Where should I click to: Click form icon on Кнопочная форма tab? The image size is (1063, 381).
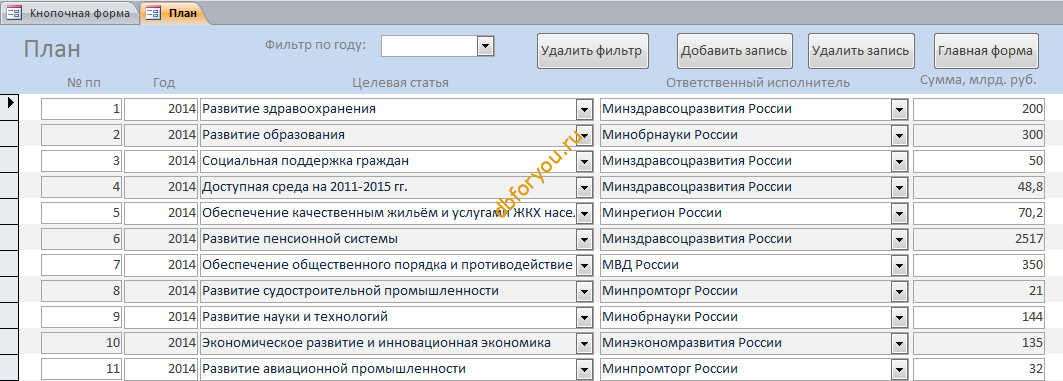click(x=14, y=13)
